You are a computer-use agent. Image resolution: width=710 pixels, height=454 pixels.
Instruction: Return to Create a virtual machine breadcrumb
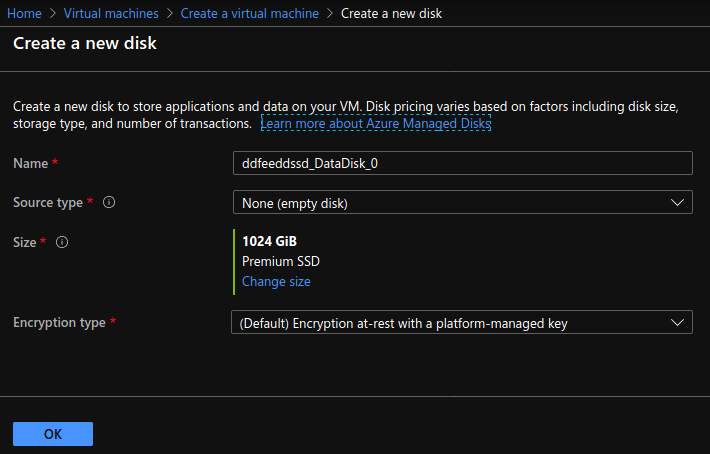click(x=250, y=14)
